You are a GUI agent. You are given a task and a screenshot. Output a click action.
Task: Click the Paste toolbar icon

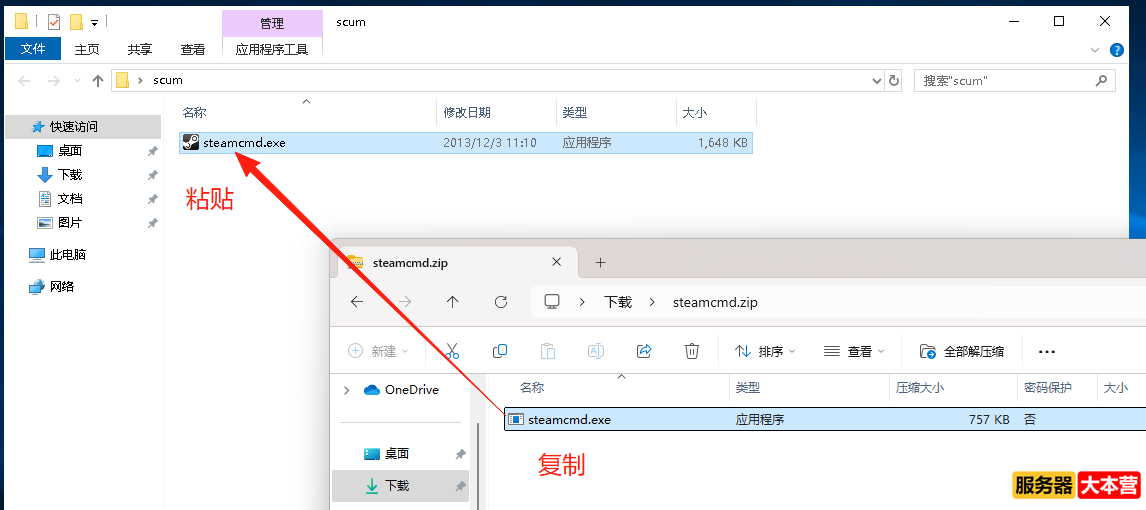point(547,351)
